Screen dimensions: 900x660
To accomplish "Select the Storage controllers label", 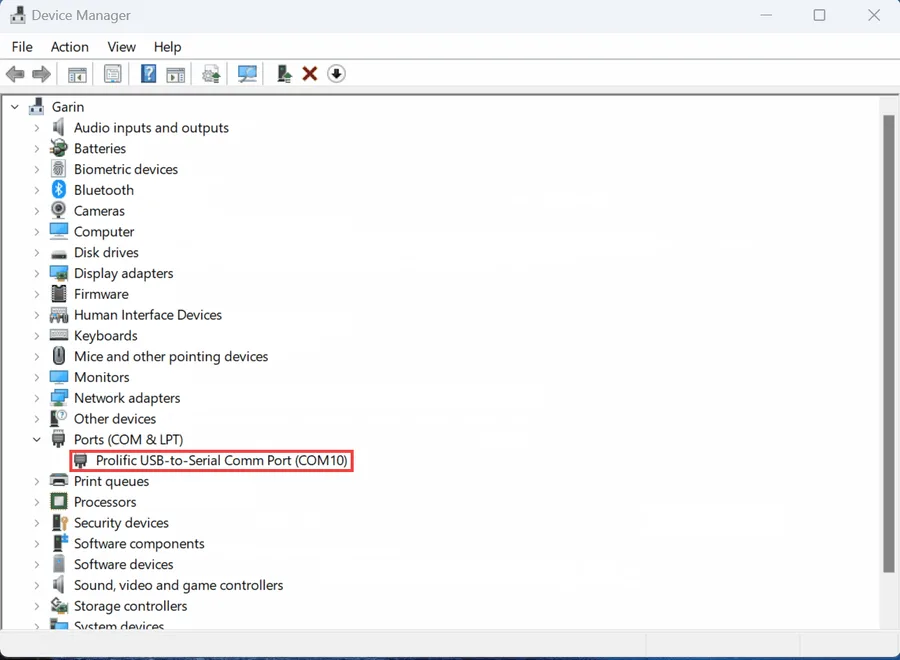I will [130, 605].
